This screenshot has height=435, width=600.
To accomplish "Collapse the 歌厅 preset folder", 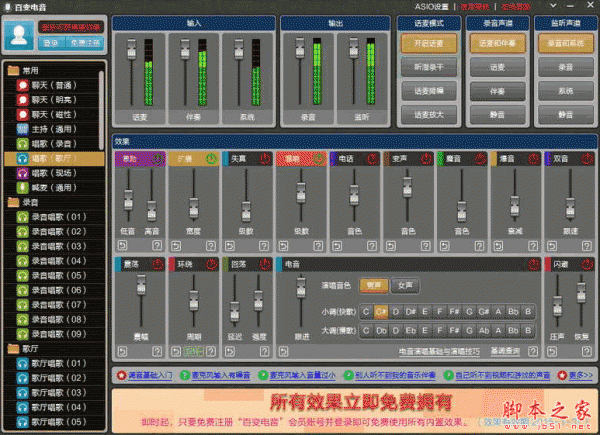I will click(x=13, y=349).
